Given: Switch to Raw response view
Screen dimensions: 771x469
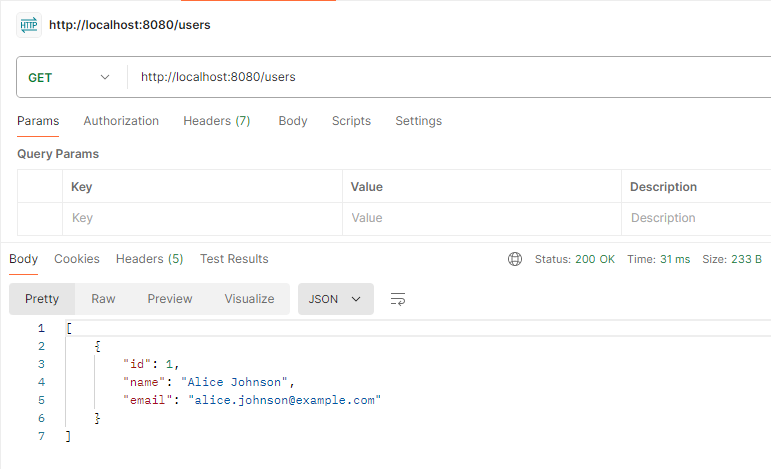Looking at the screenshot, I should [x=103, y=299].
